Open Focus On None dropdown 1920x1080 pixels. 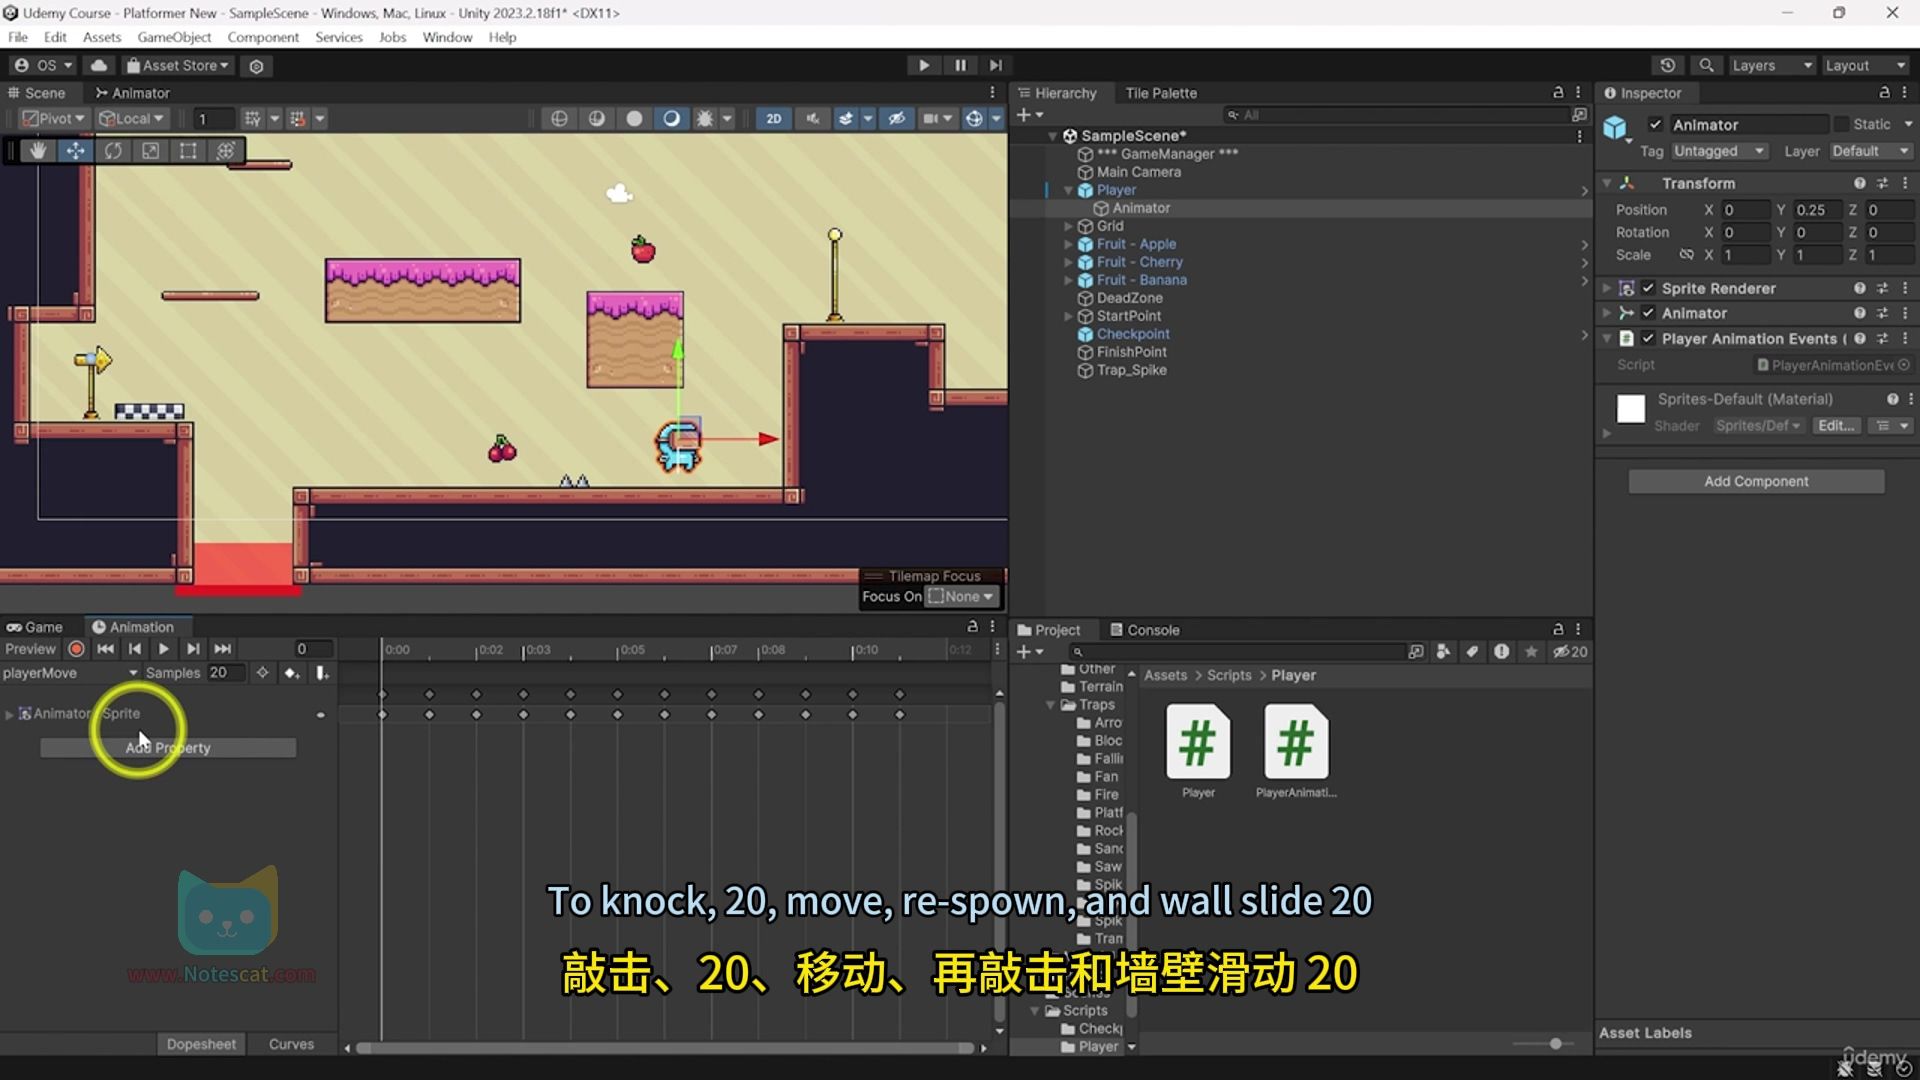[962, 597]
